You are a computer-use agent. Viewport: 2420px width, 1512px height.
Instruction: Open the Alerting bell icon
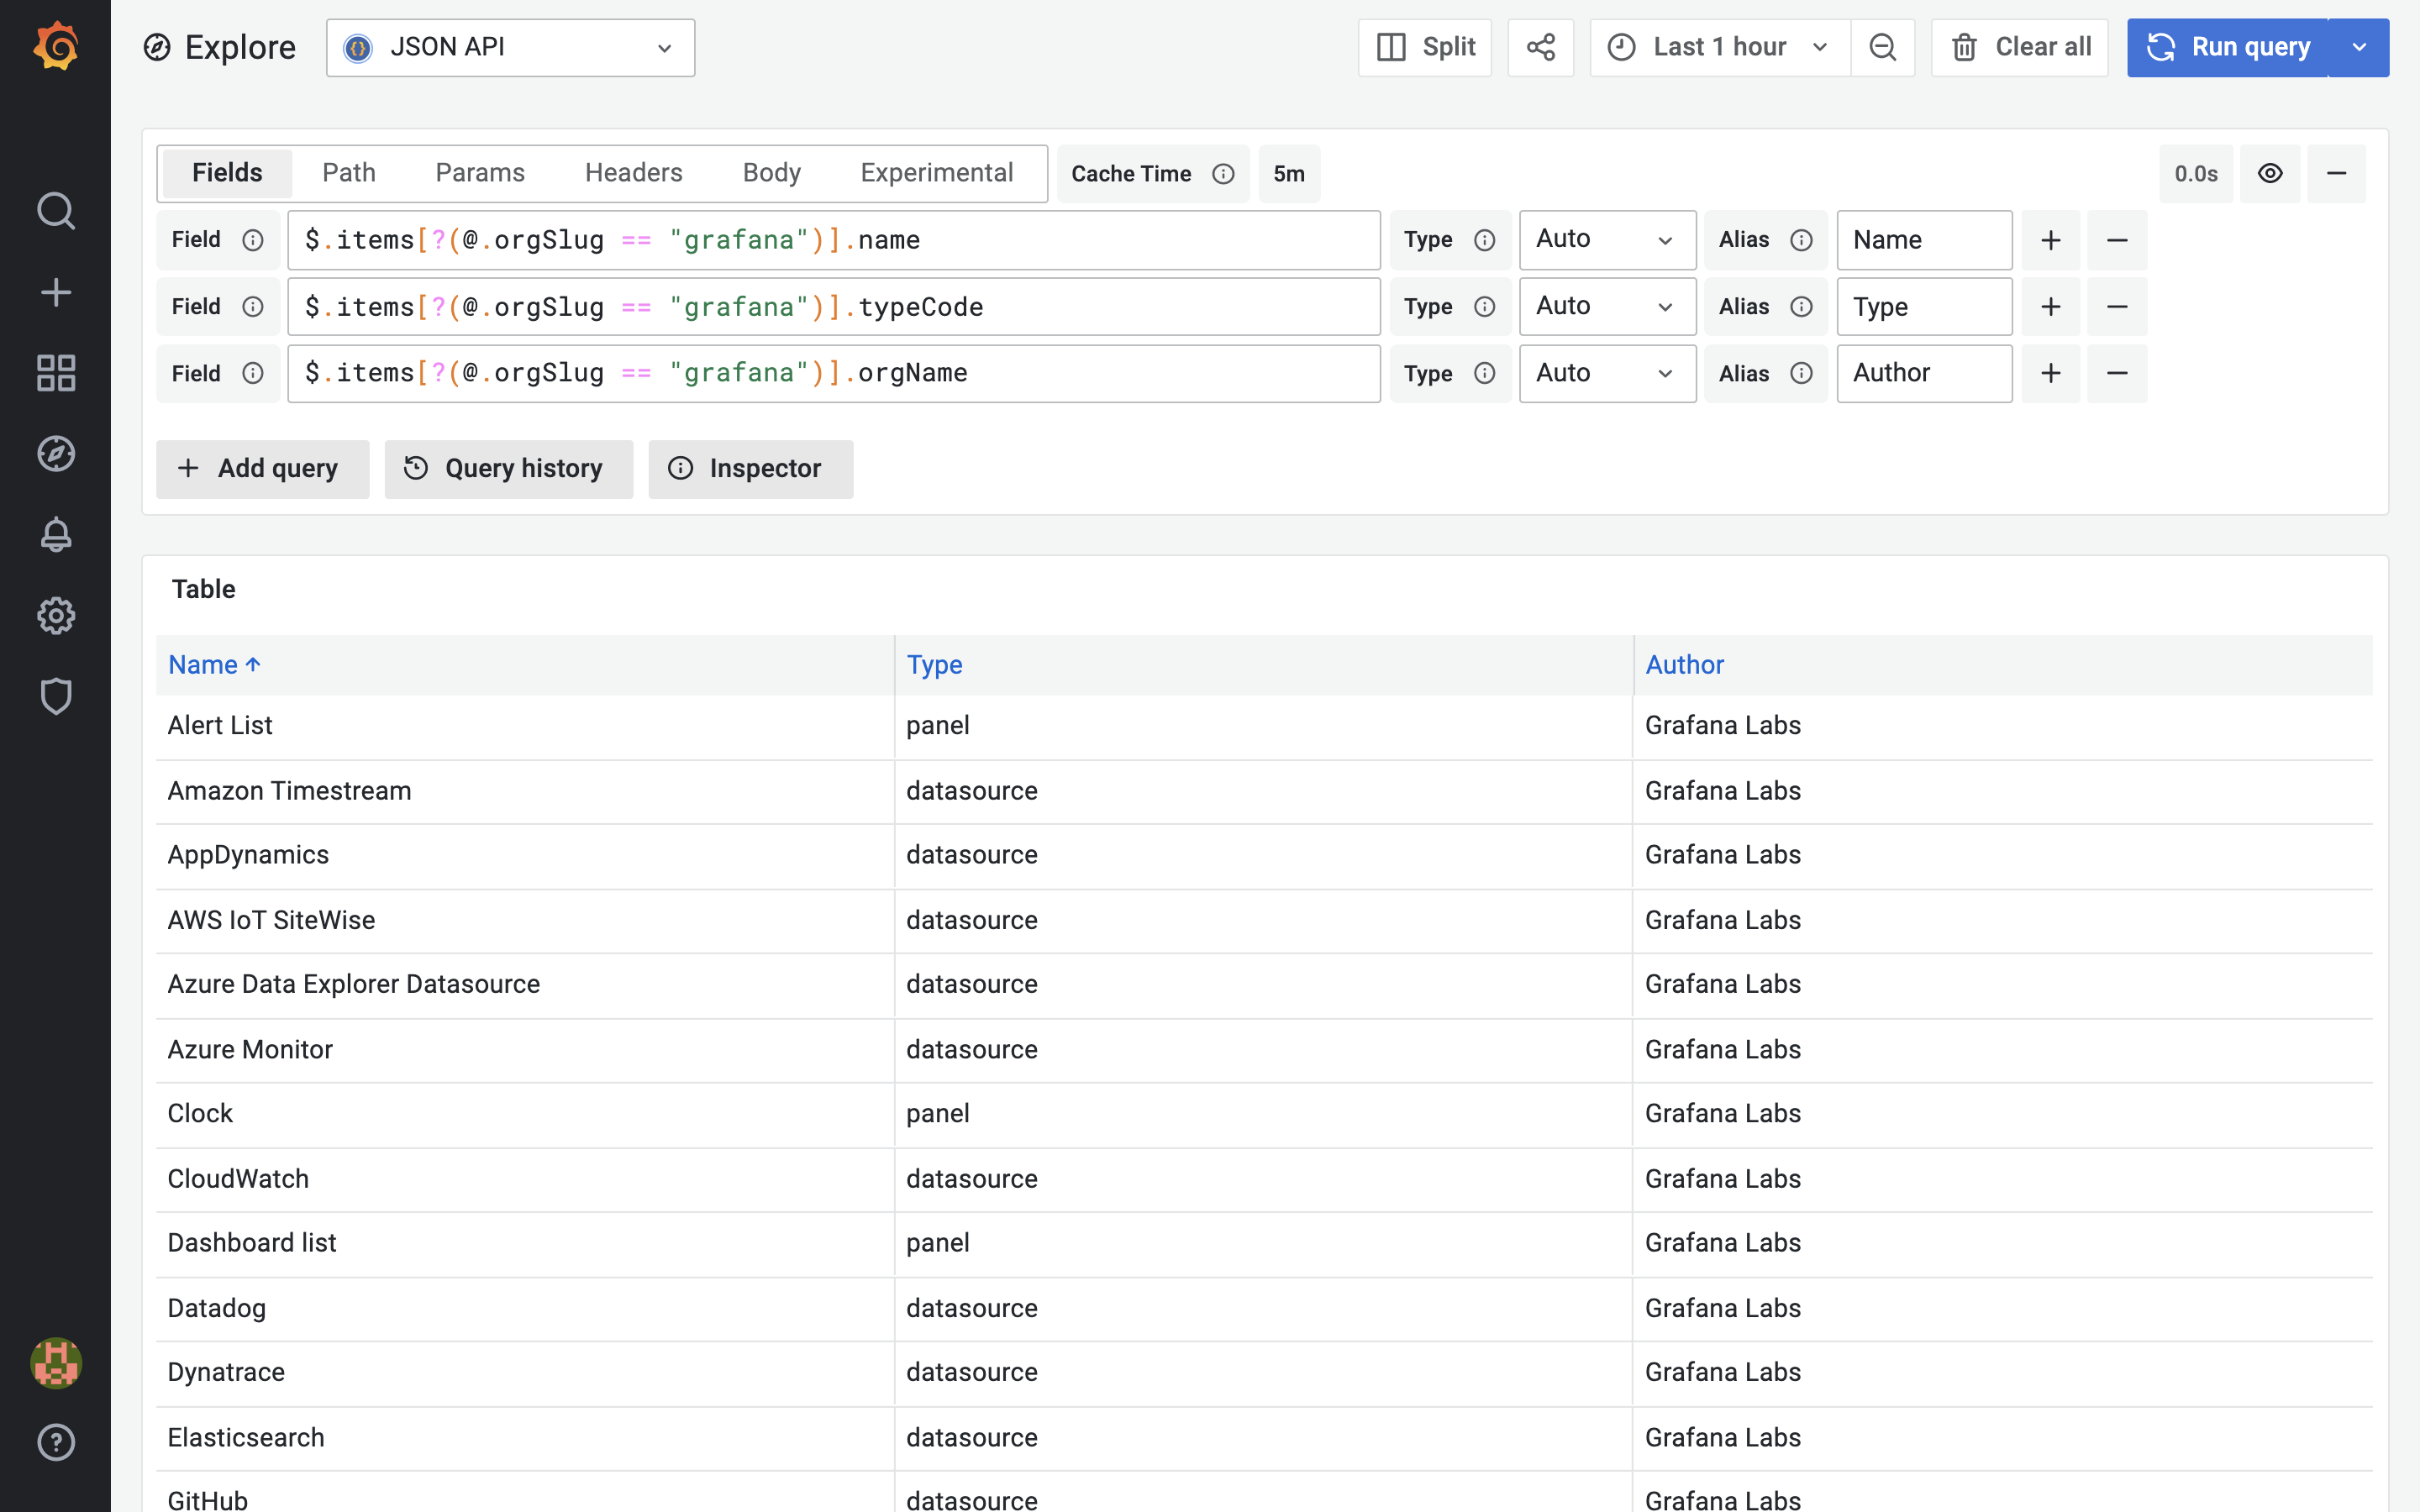[x=55, y=535]
